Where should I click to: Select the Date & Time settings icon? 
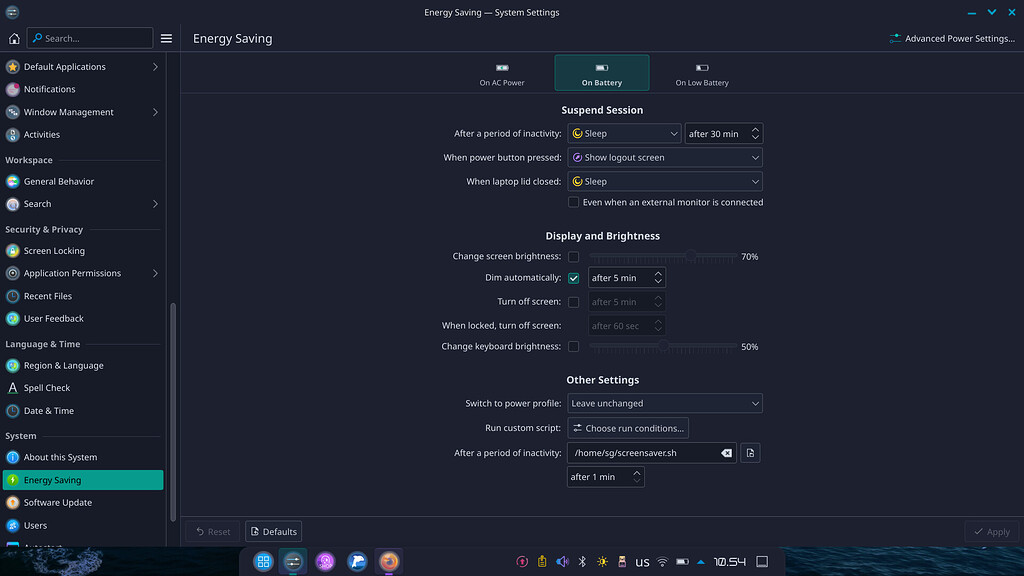click(x=14, y=410)
